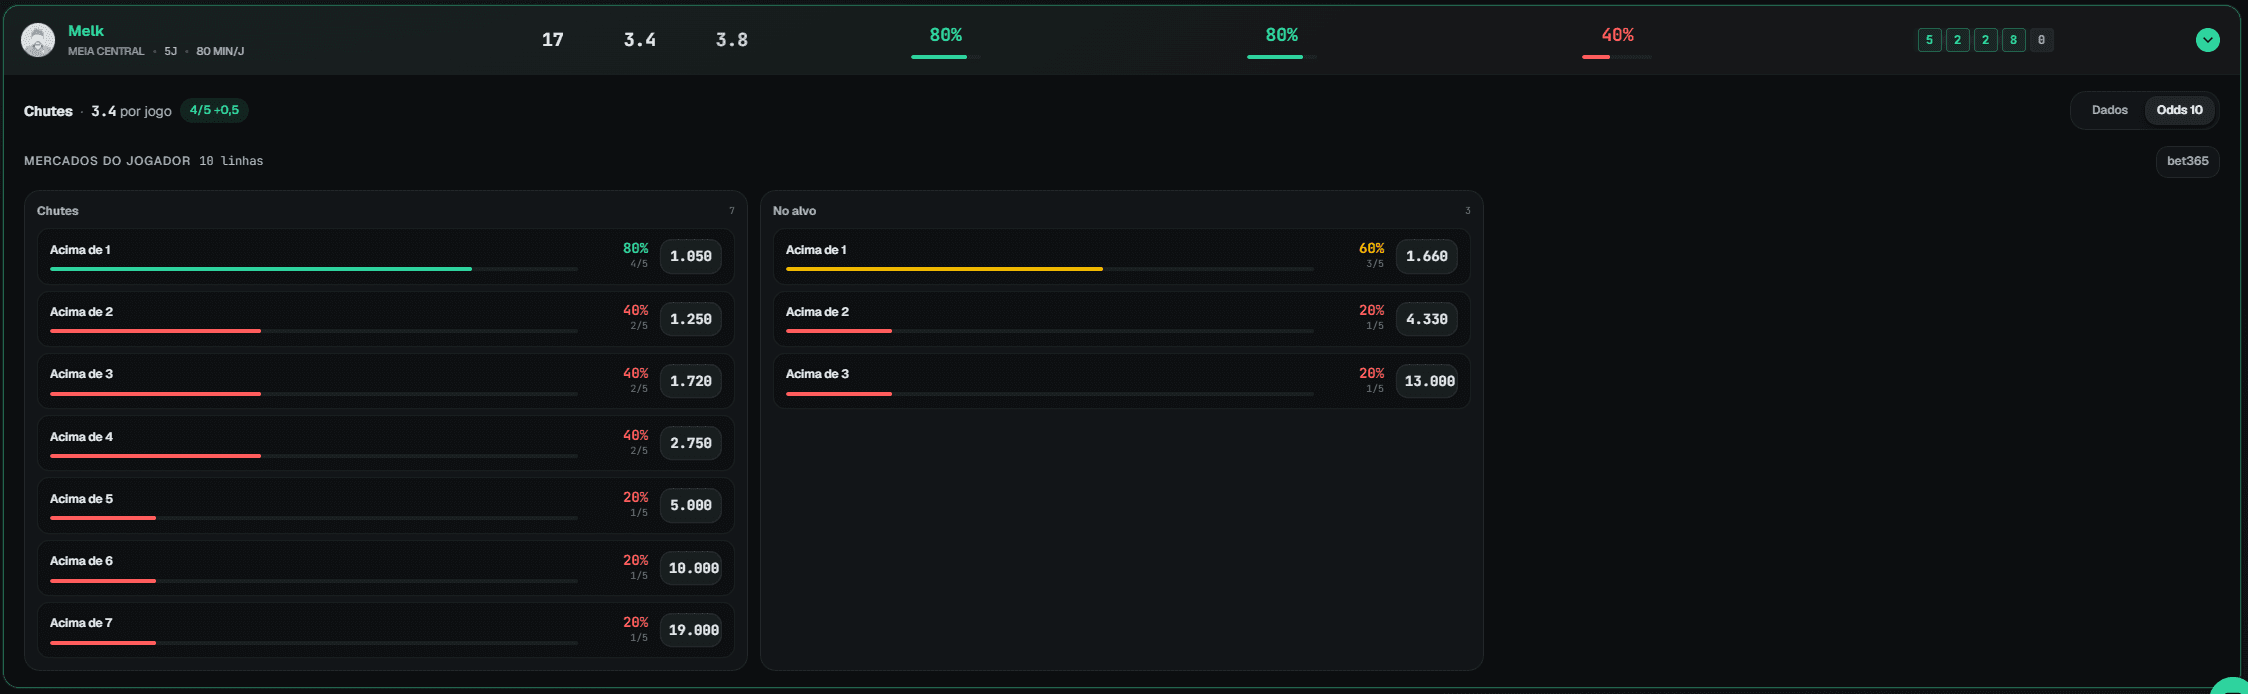Switch to the Dados tab
Viewport: 2248px width, 694px height.
(2109, 110)
